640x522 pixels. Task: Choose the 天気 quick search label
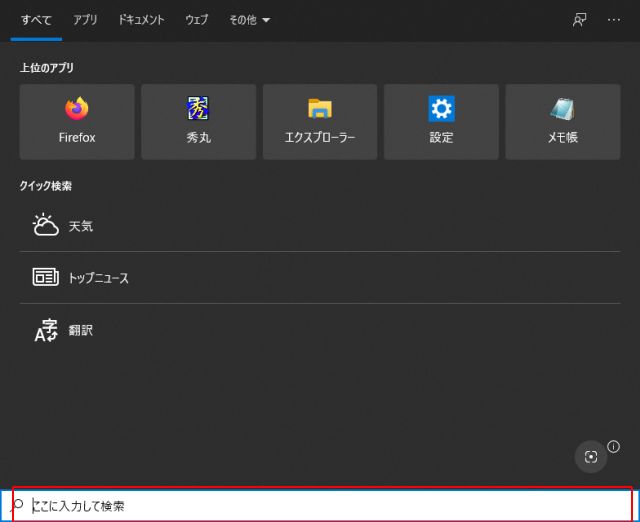point(81,226)
